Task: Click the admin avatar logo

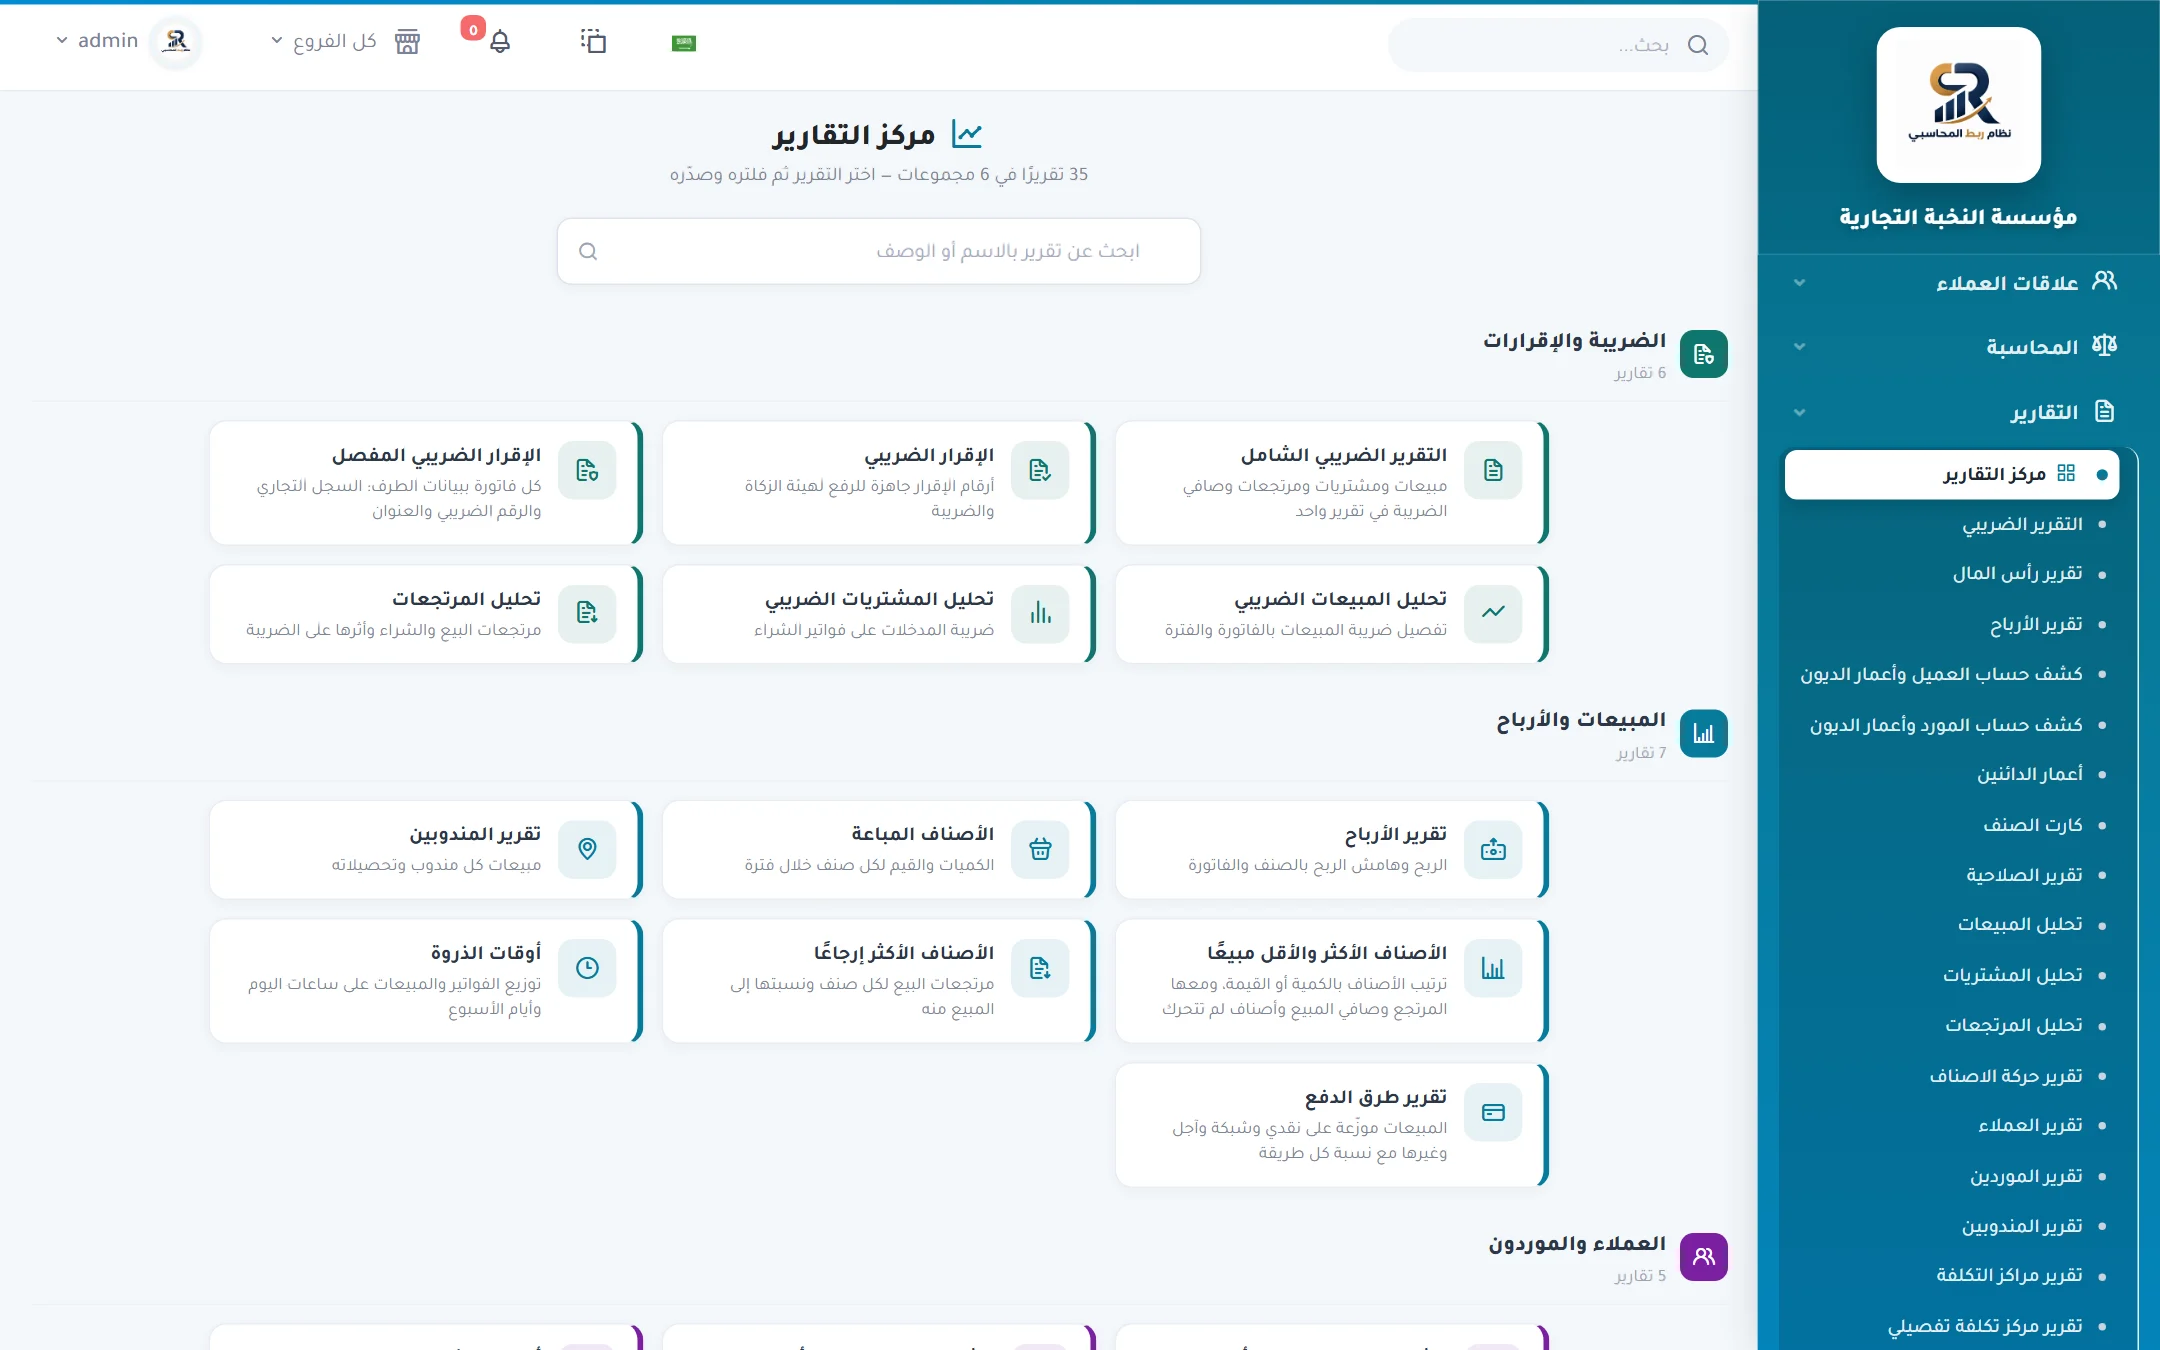Action: tap(177, 41)
